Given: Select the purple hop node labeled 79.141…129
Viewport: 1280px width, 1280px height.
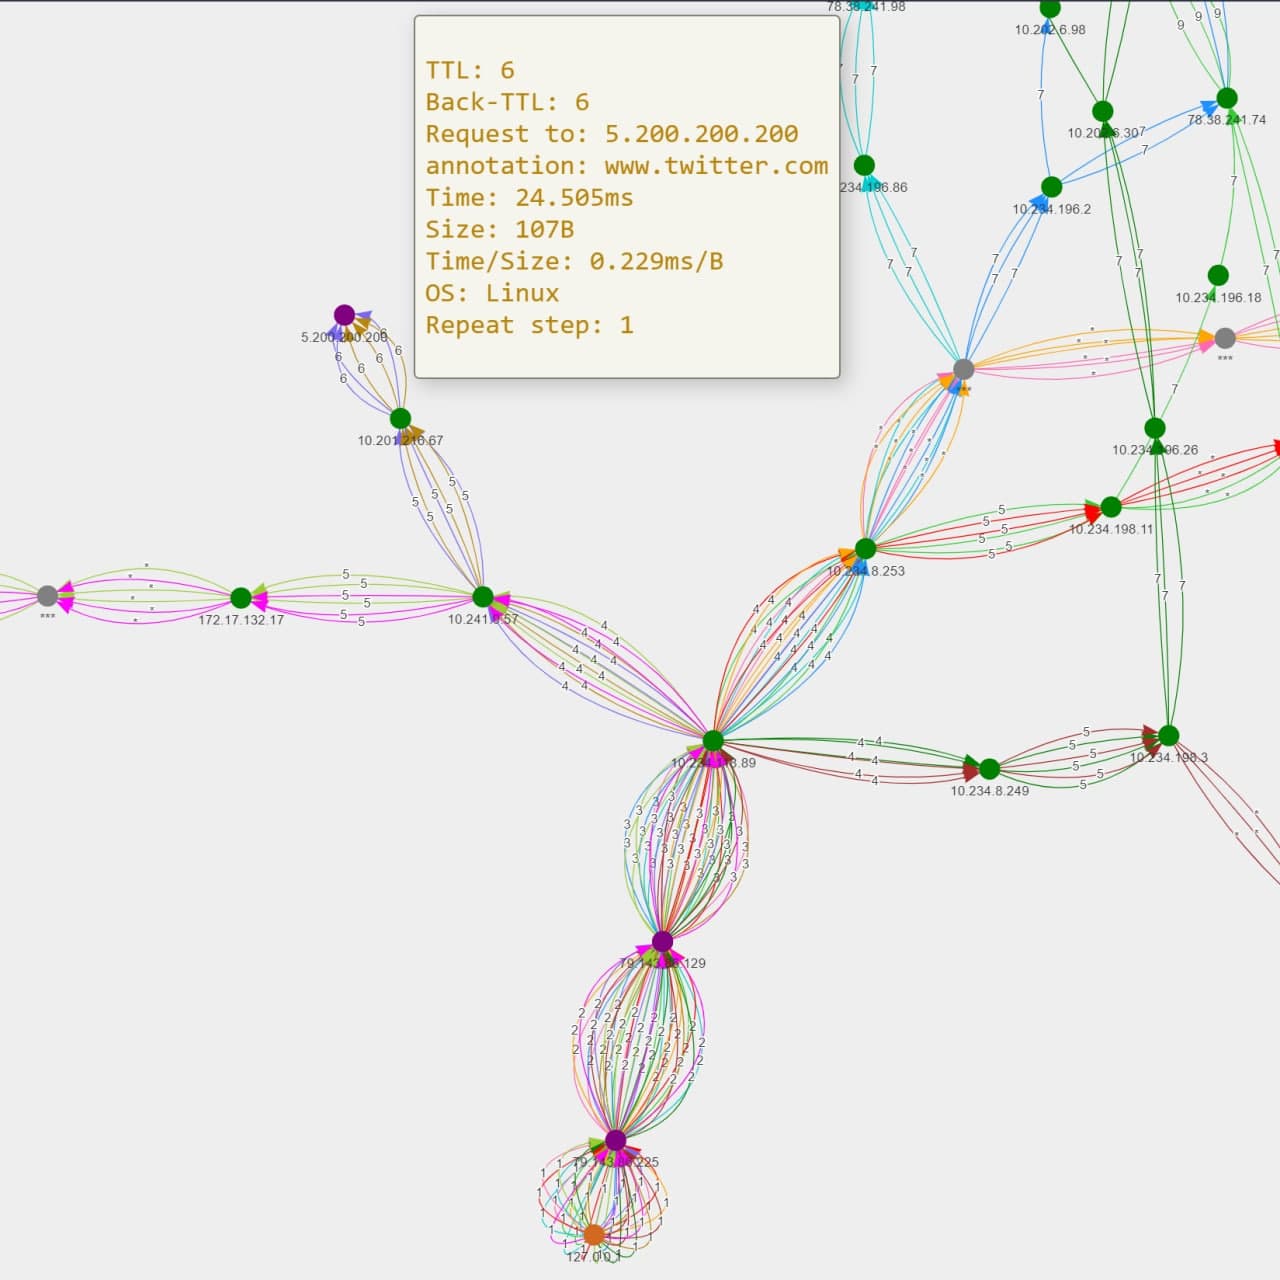Looking at the screenshot, I should pos(663,940).
